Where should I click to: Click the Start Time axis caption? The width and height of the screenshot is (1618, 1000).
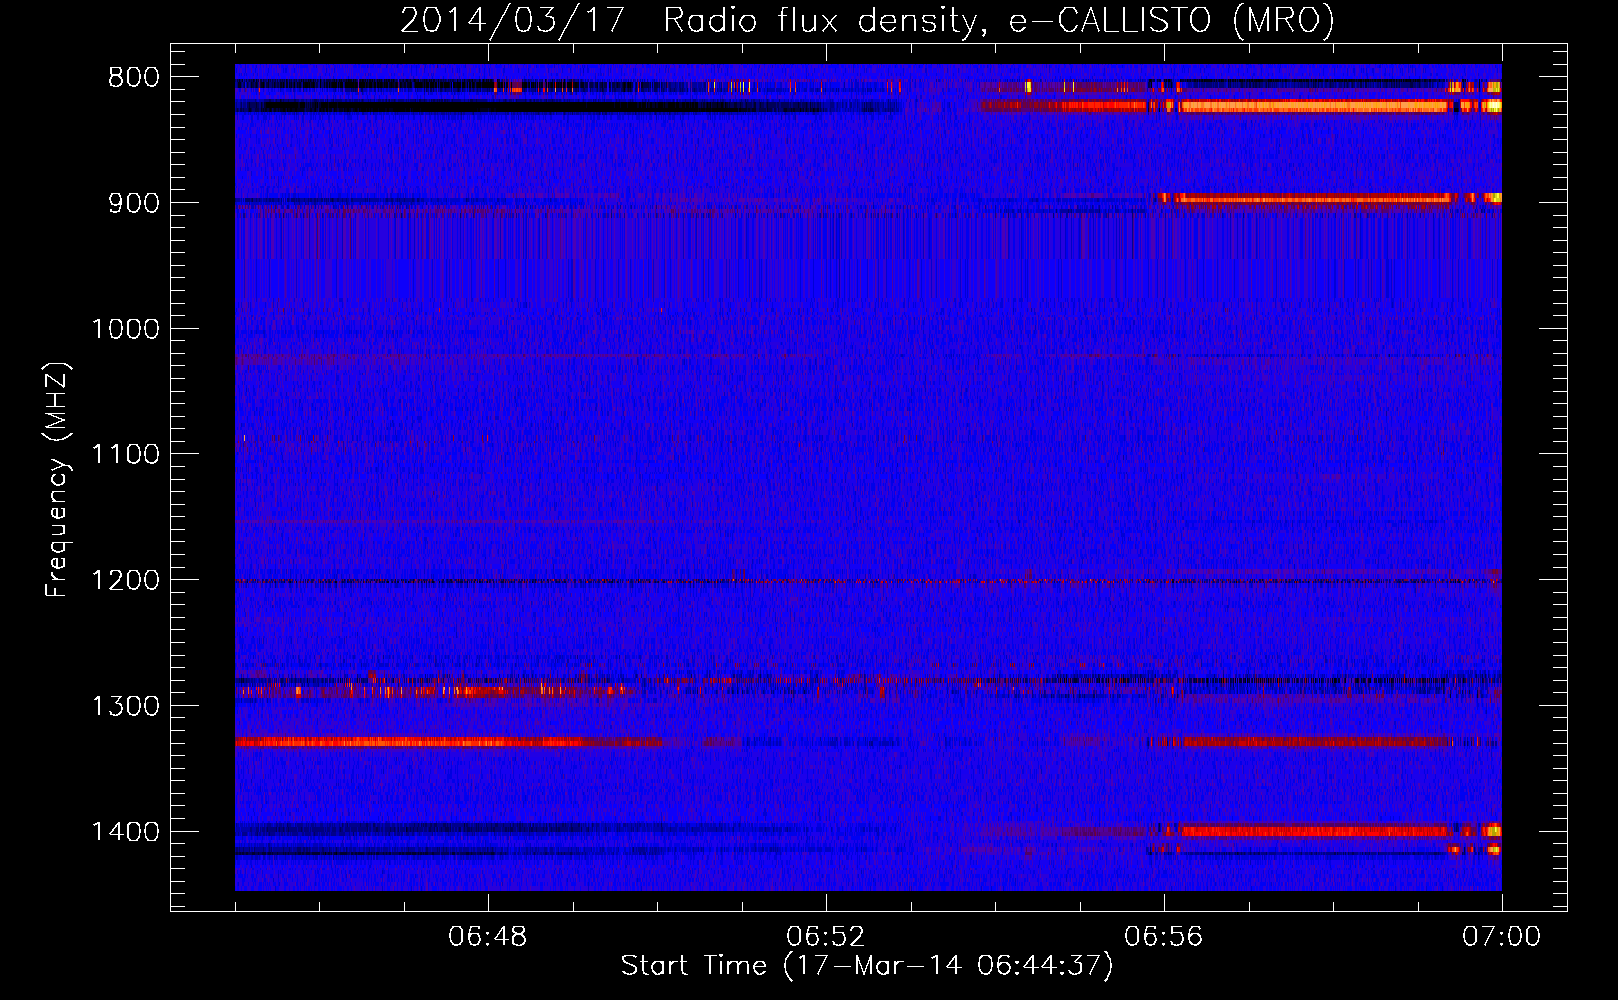[867, 966]
